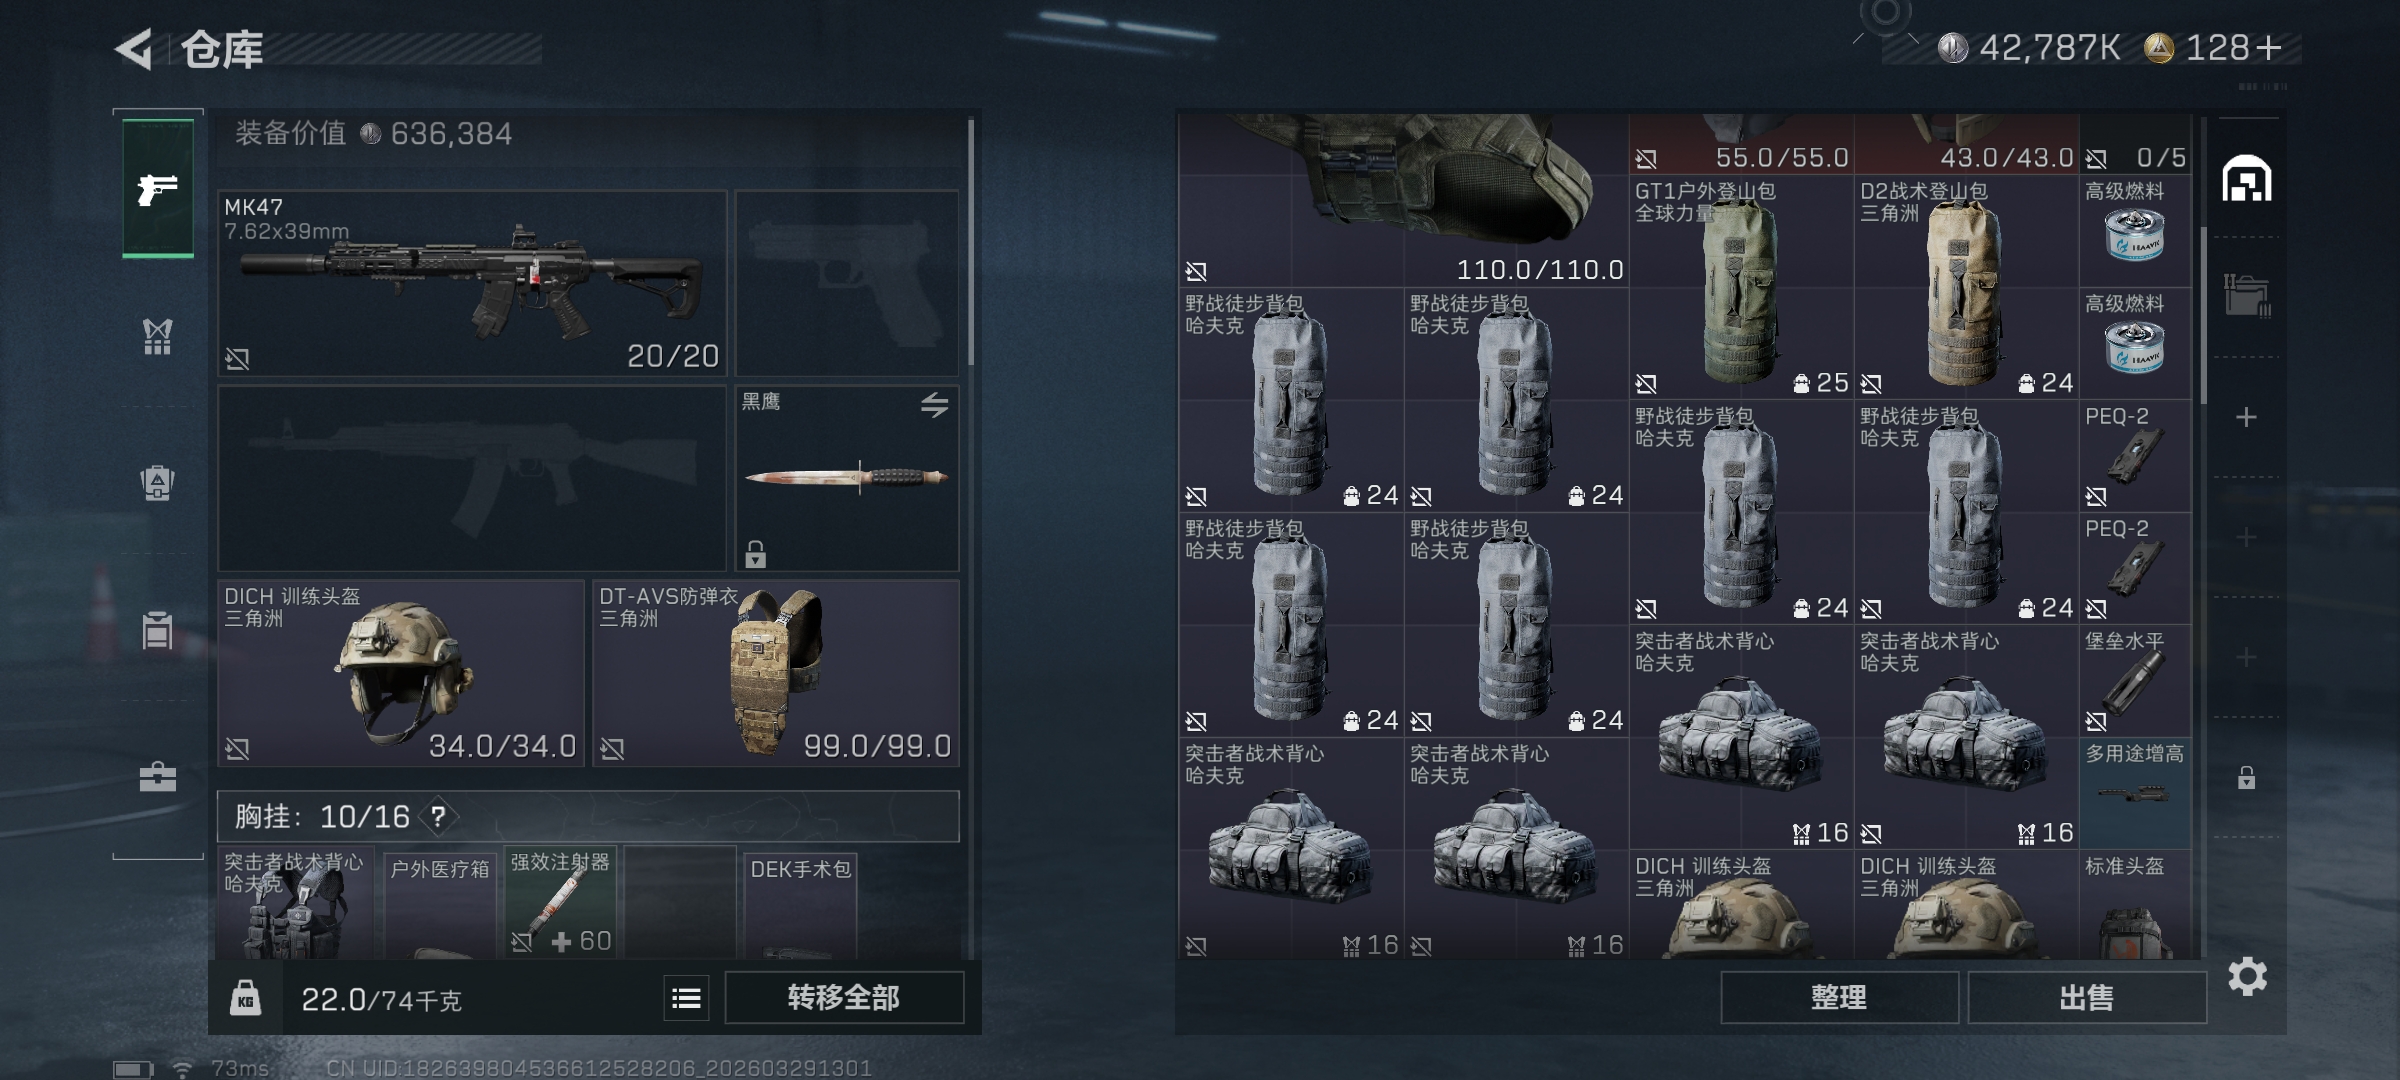Image resolution: width=2400 pixels, height=1080 pixels.
Task: Click the chest rig help question mark
Action: coord(438,817)
